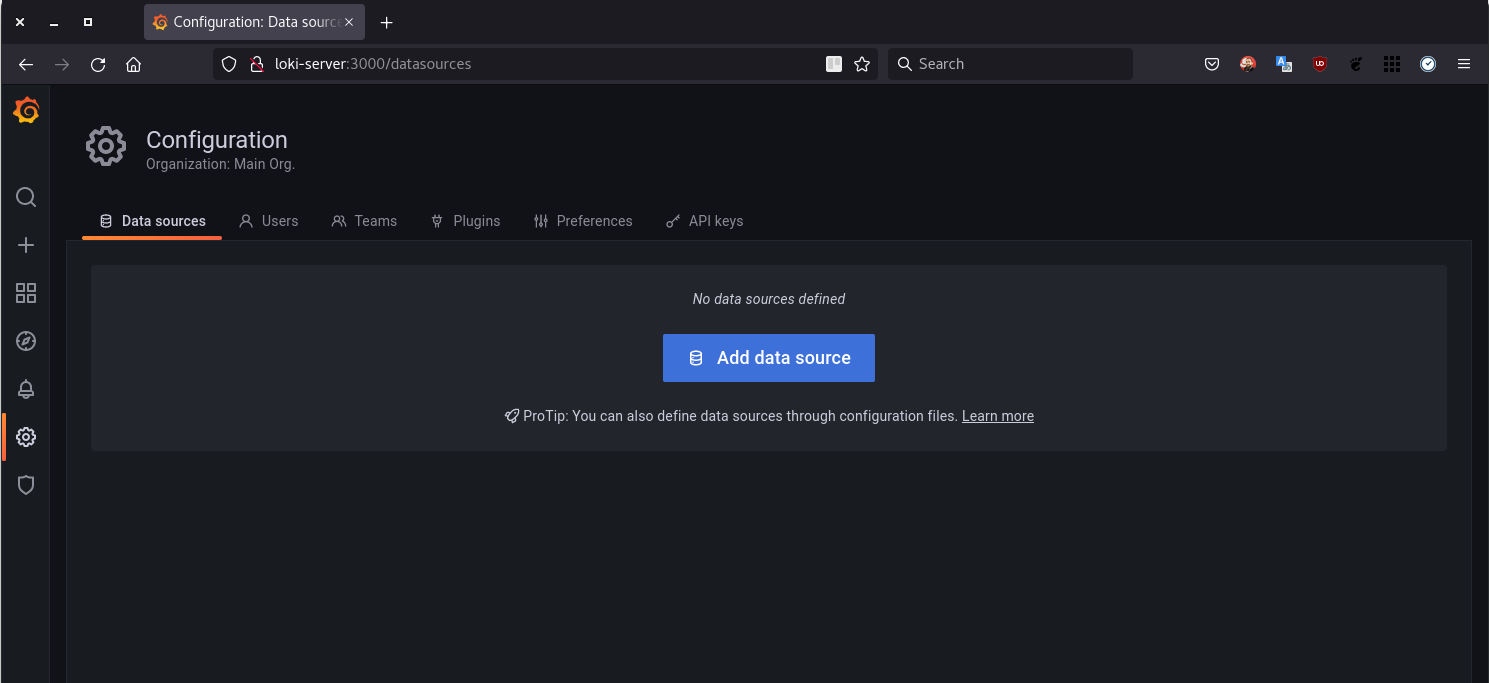Screen dimensions: 1489x683
Task: Switch to the Users tab
Action: [268, 221]
